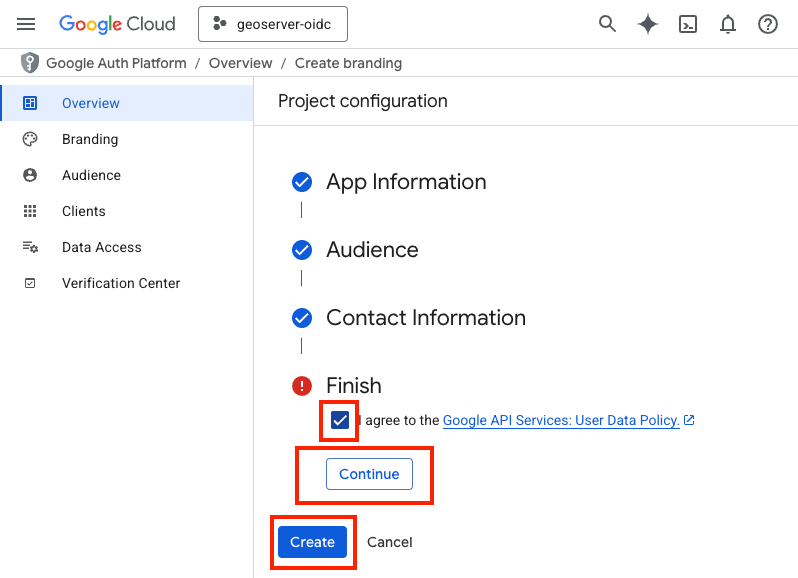This screenshot has width=798, height=578.
Task: Expand the App Information step
Action: (406, 182)
